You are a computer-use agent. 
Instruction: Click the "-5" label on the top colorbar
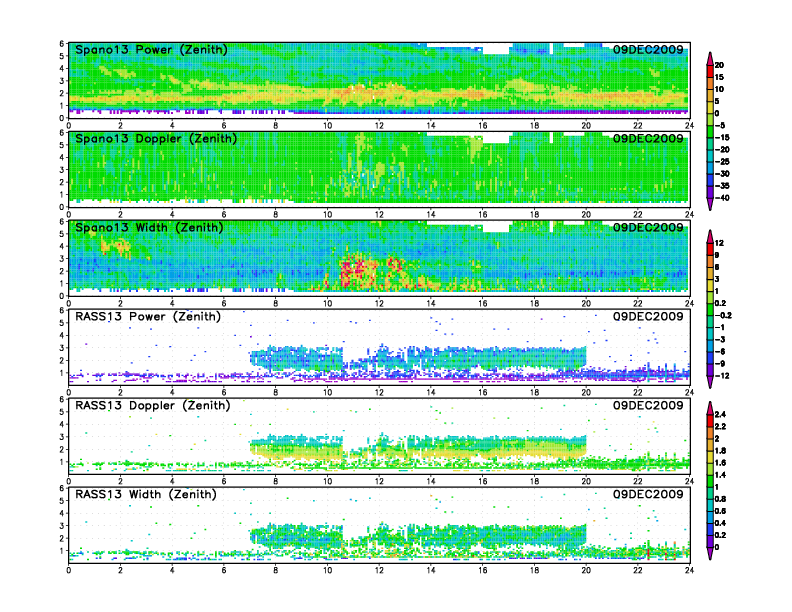tap(720, 125)
